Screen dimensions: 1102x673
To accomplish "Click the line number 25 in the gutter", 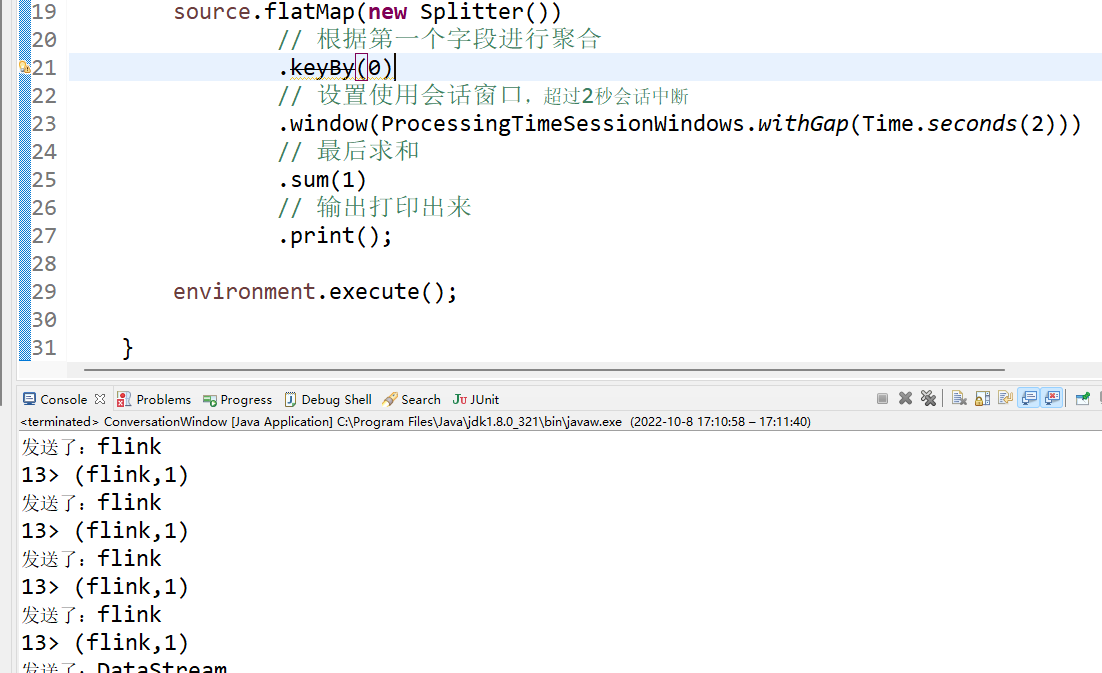I will [x=44, y=180].
